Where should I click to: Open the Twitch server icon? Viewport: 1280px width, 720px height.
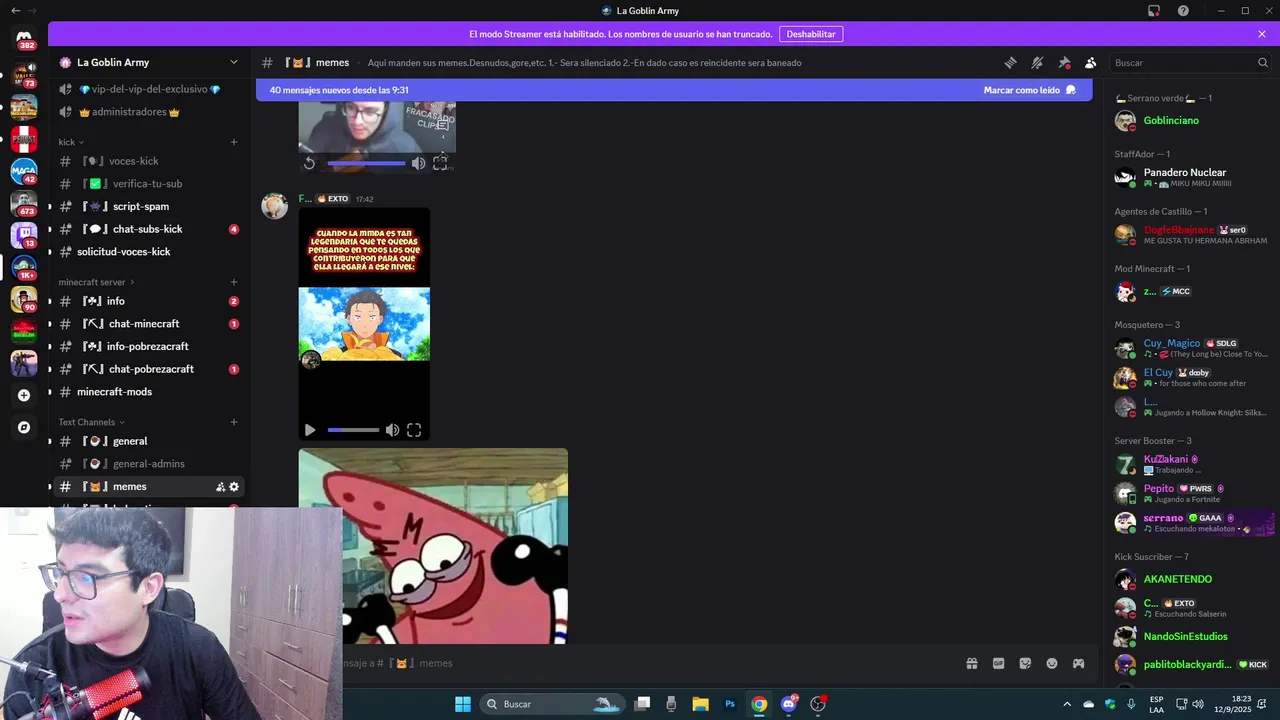click(24, 235)
